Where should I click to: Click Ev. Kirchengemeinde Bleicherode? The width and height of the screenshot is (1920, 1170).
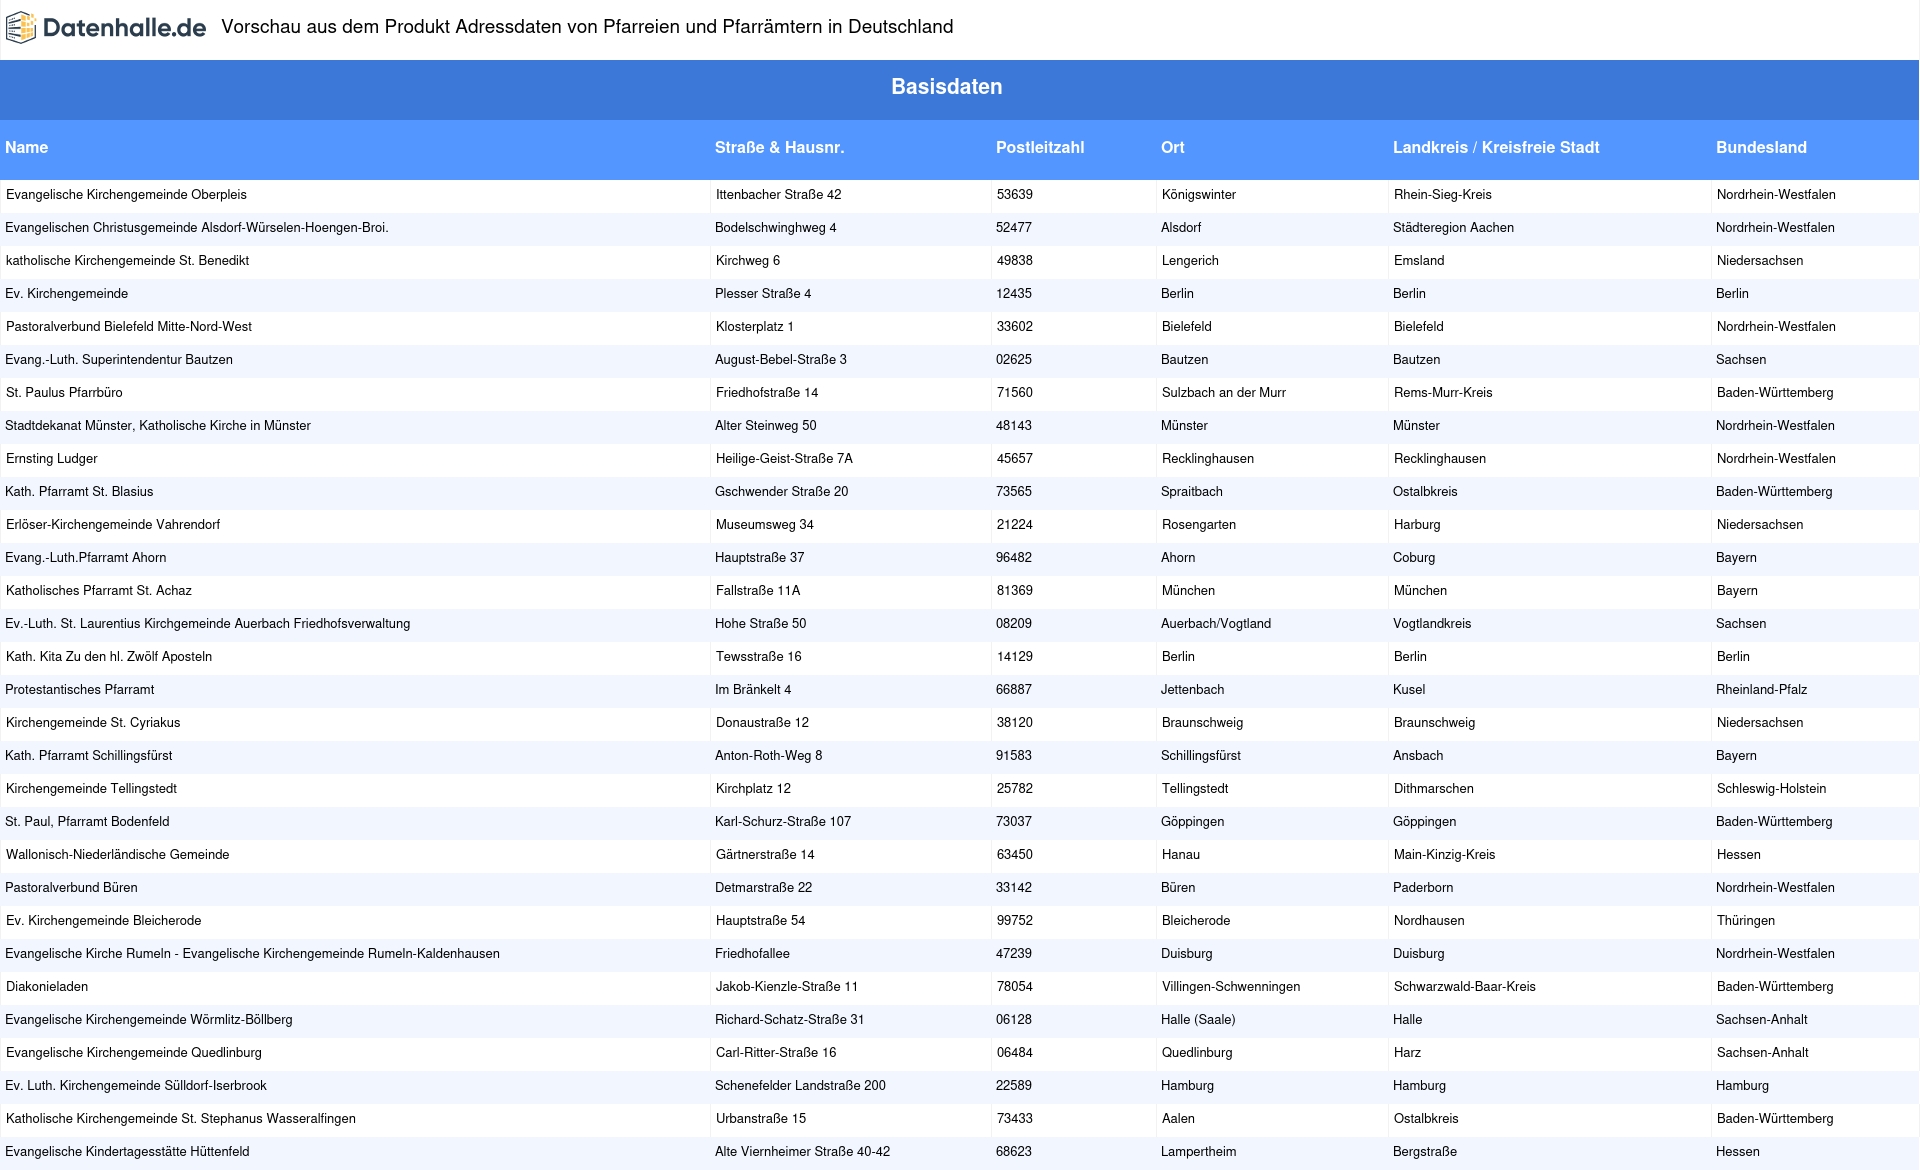[x=104, y=921]
